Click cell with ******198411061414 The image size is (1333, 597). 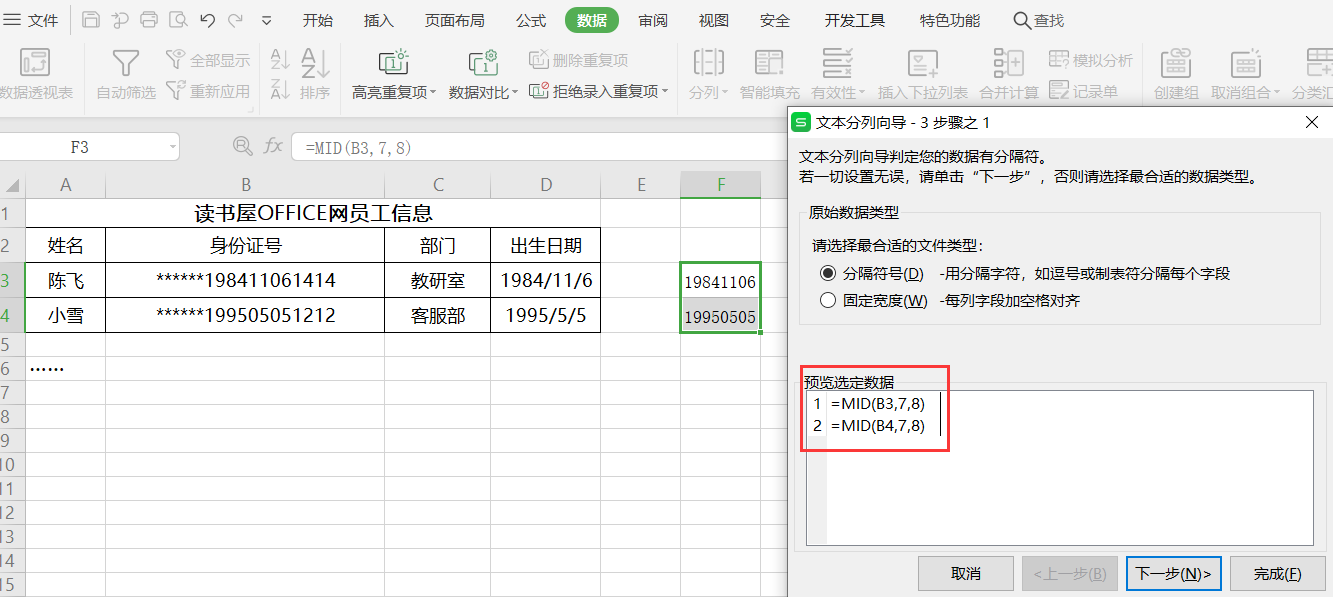click(x=245, y=281)
